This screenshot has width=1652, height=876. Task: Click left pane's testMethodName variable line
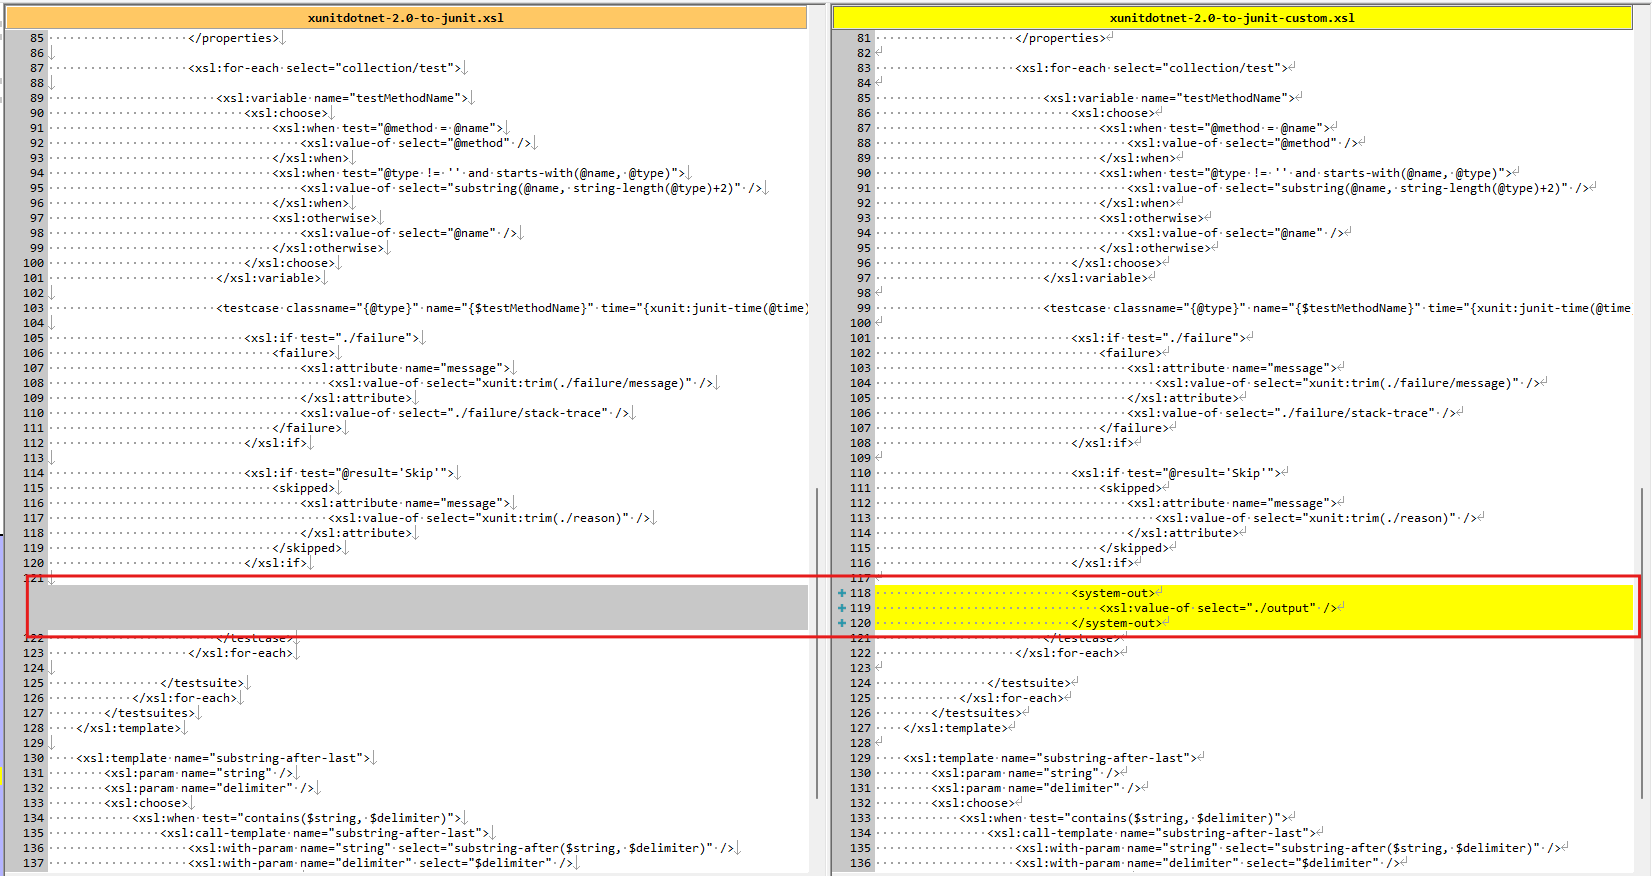pos(342,98)
